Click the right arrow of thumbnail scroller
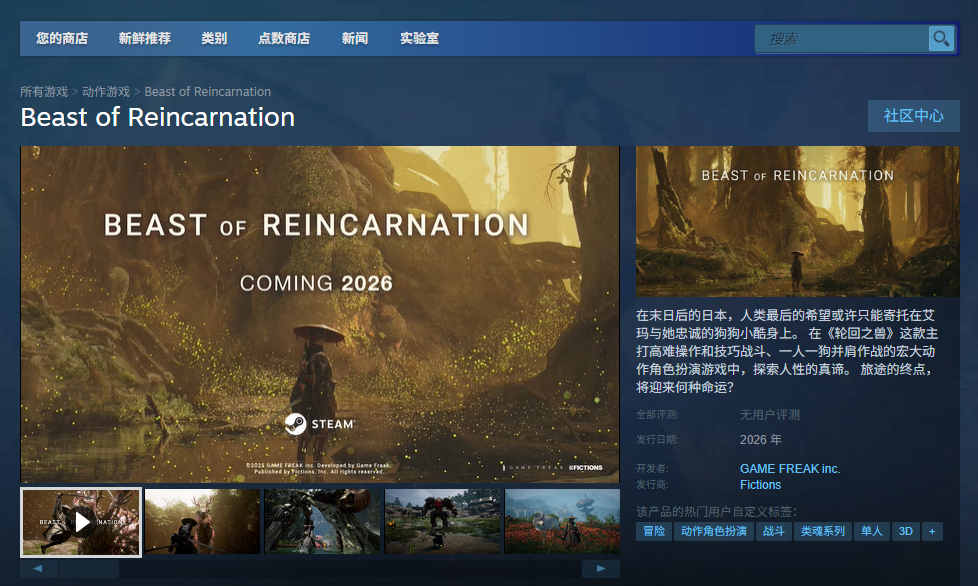Viewport: 978px width, 586px height. click(601, 569)
